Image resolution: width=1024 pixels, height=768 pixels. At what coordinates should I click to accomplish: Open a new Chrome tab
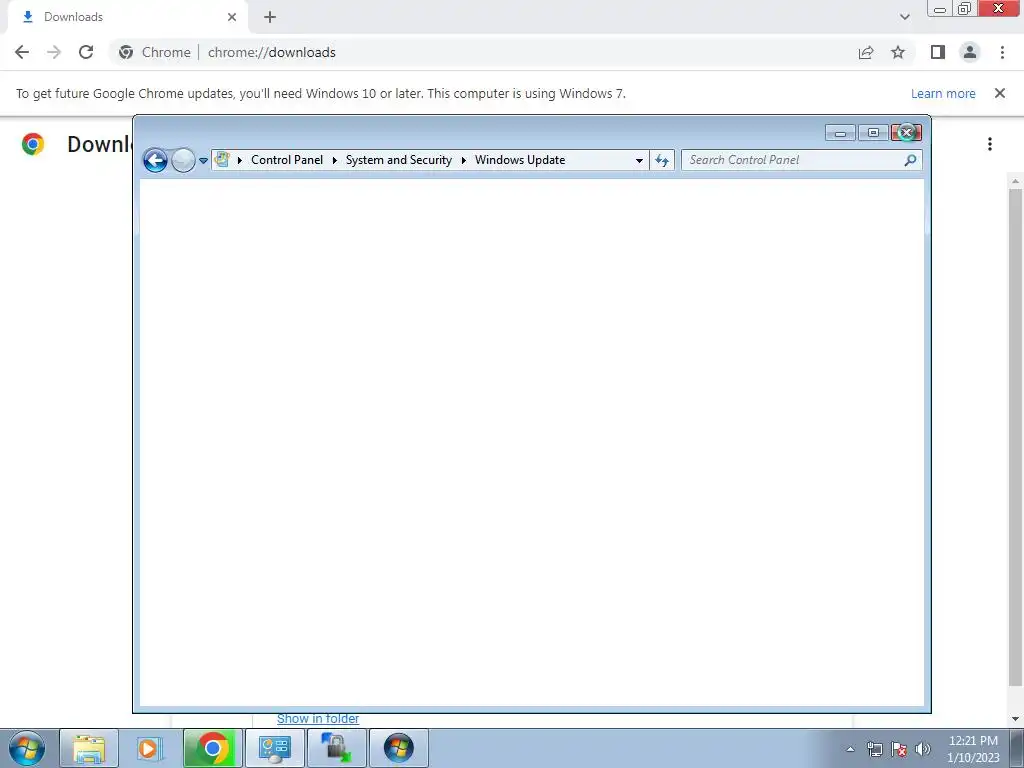[270, 17]
